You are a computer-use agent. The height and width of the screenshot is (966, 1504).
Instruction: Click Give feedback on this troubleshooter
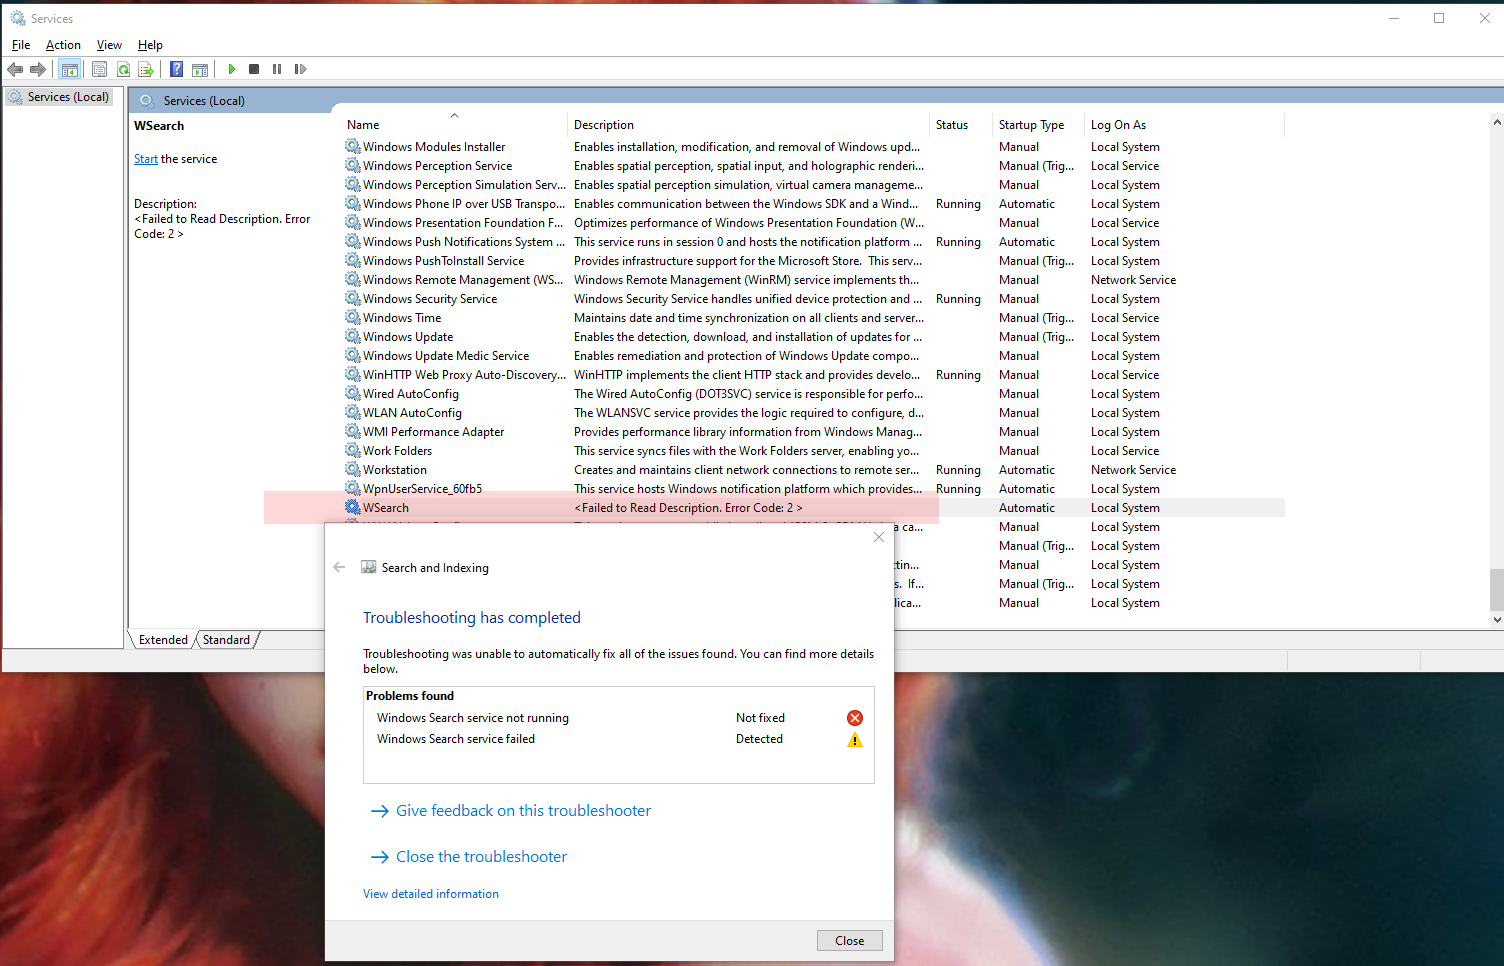(523, 811)
